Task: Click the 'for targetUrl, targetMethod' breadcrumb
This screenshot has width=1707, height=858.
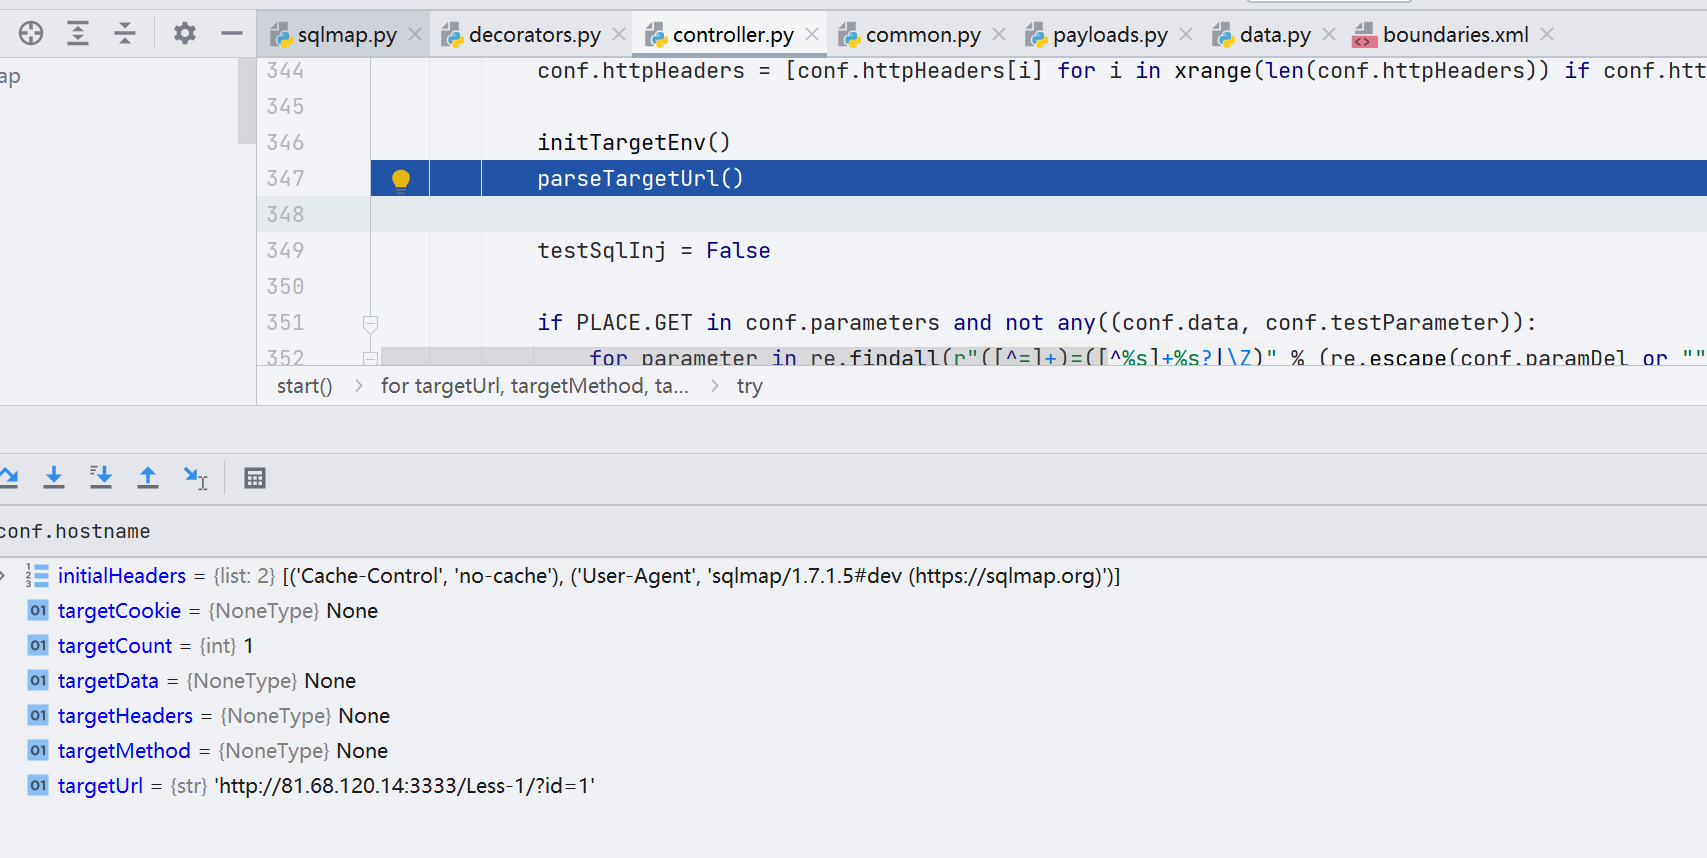Action: coord(535,386)
